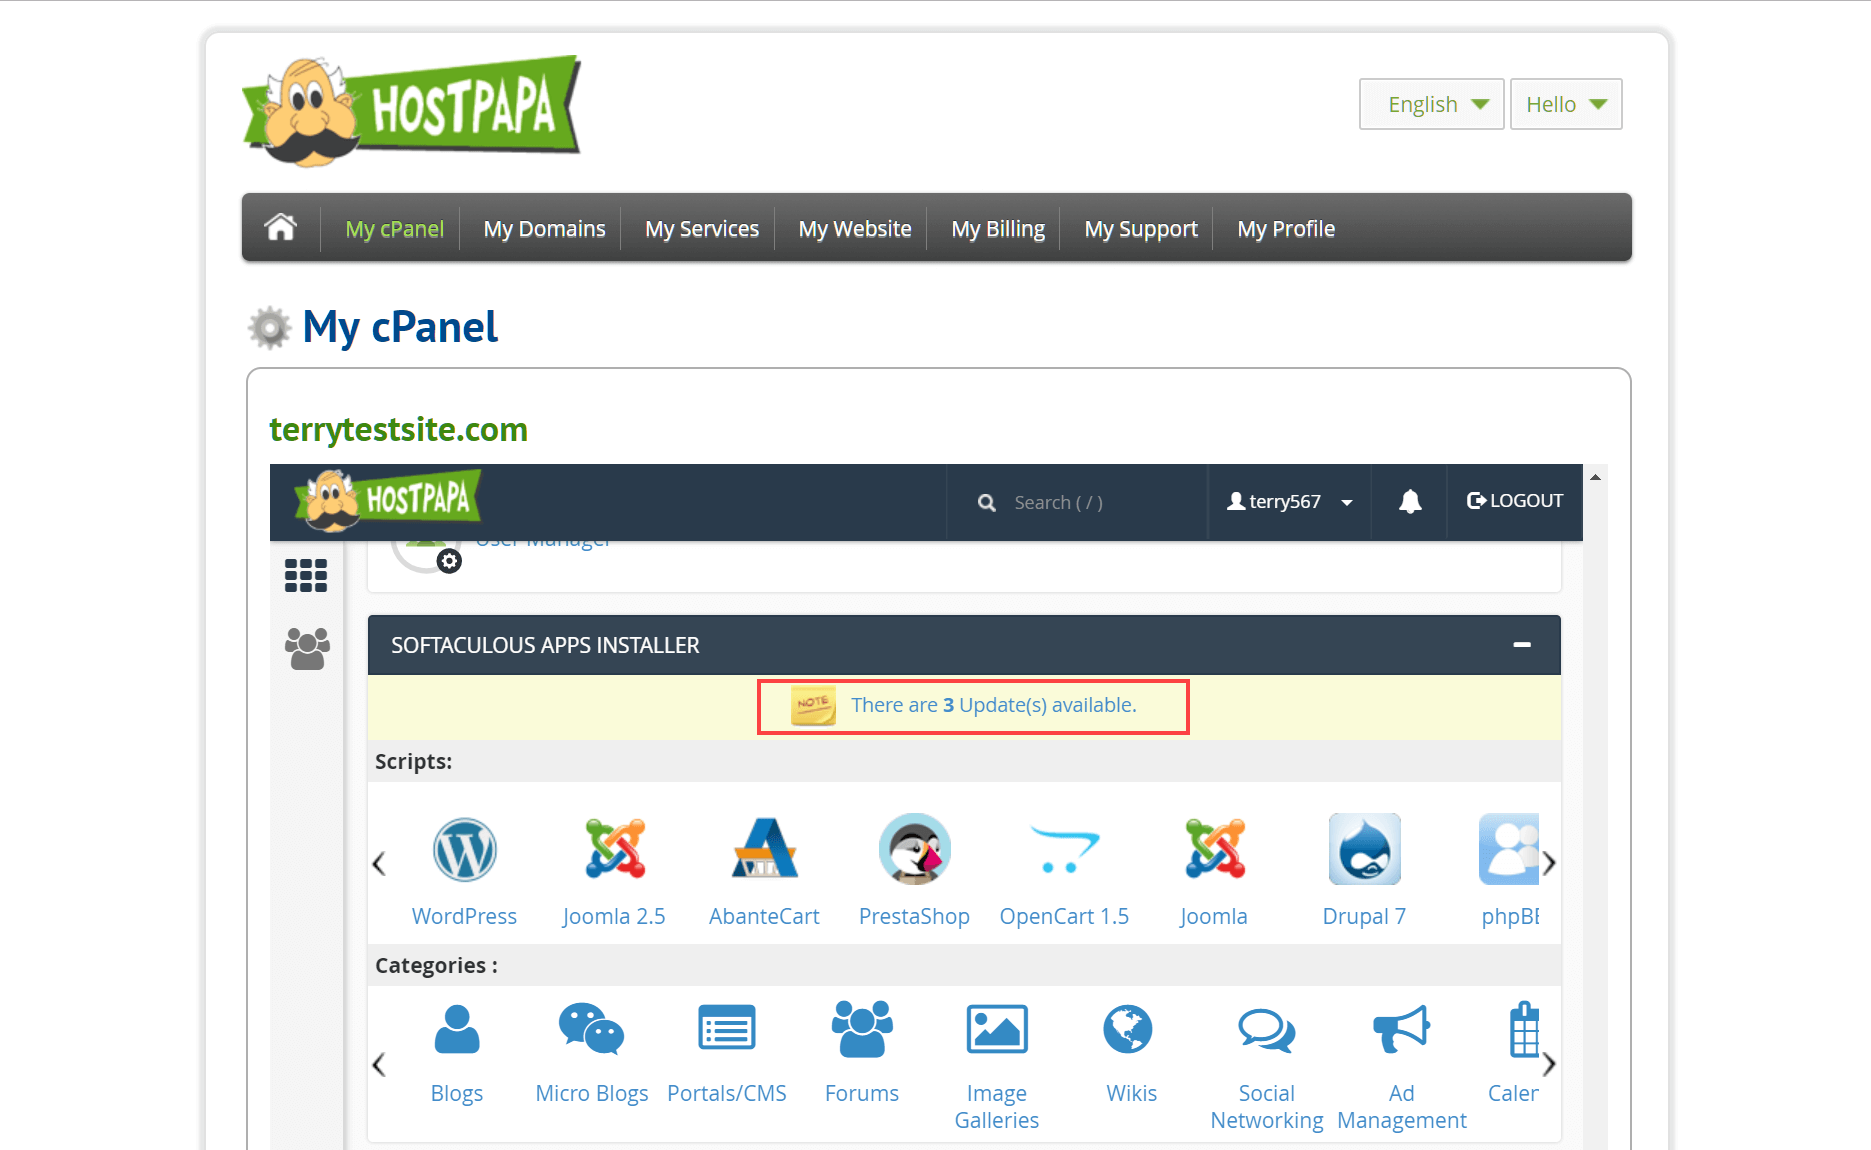Select the PrestaShop penguin icon
Viewport: 1871px width, 1150px height.
915,849
